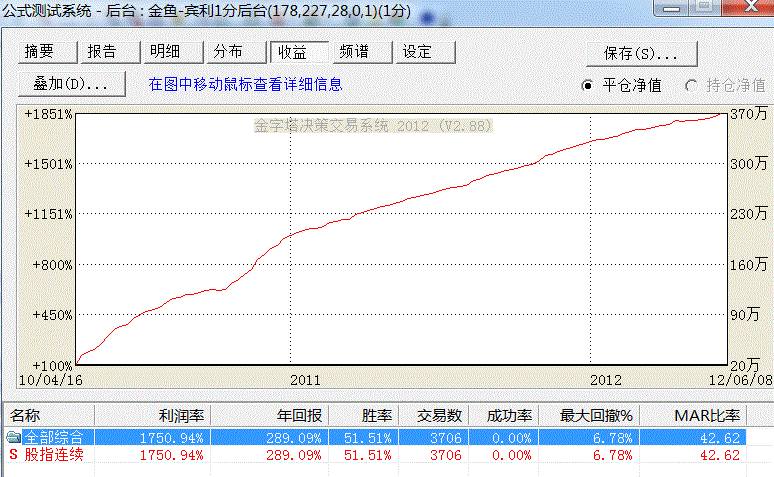Click the 交易数 column header
This screenshot has height=477, width=774.
[x=434, y=416]
